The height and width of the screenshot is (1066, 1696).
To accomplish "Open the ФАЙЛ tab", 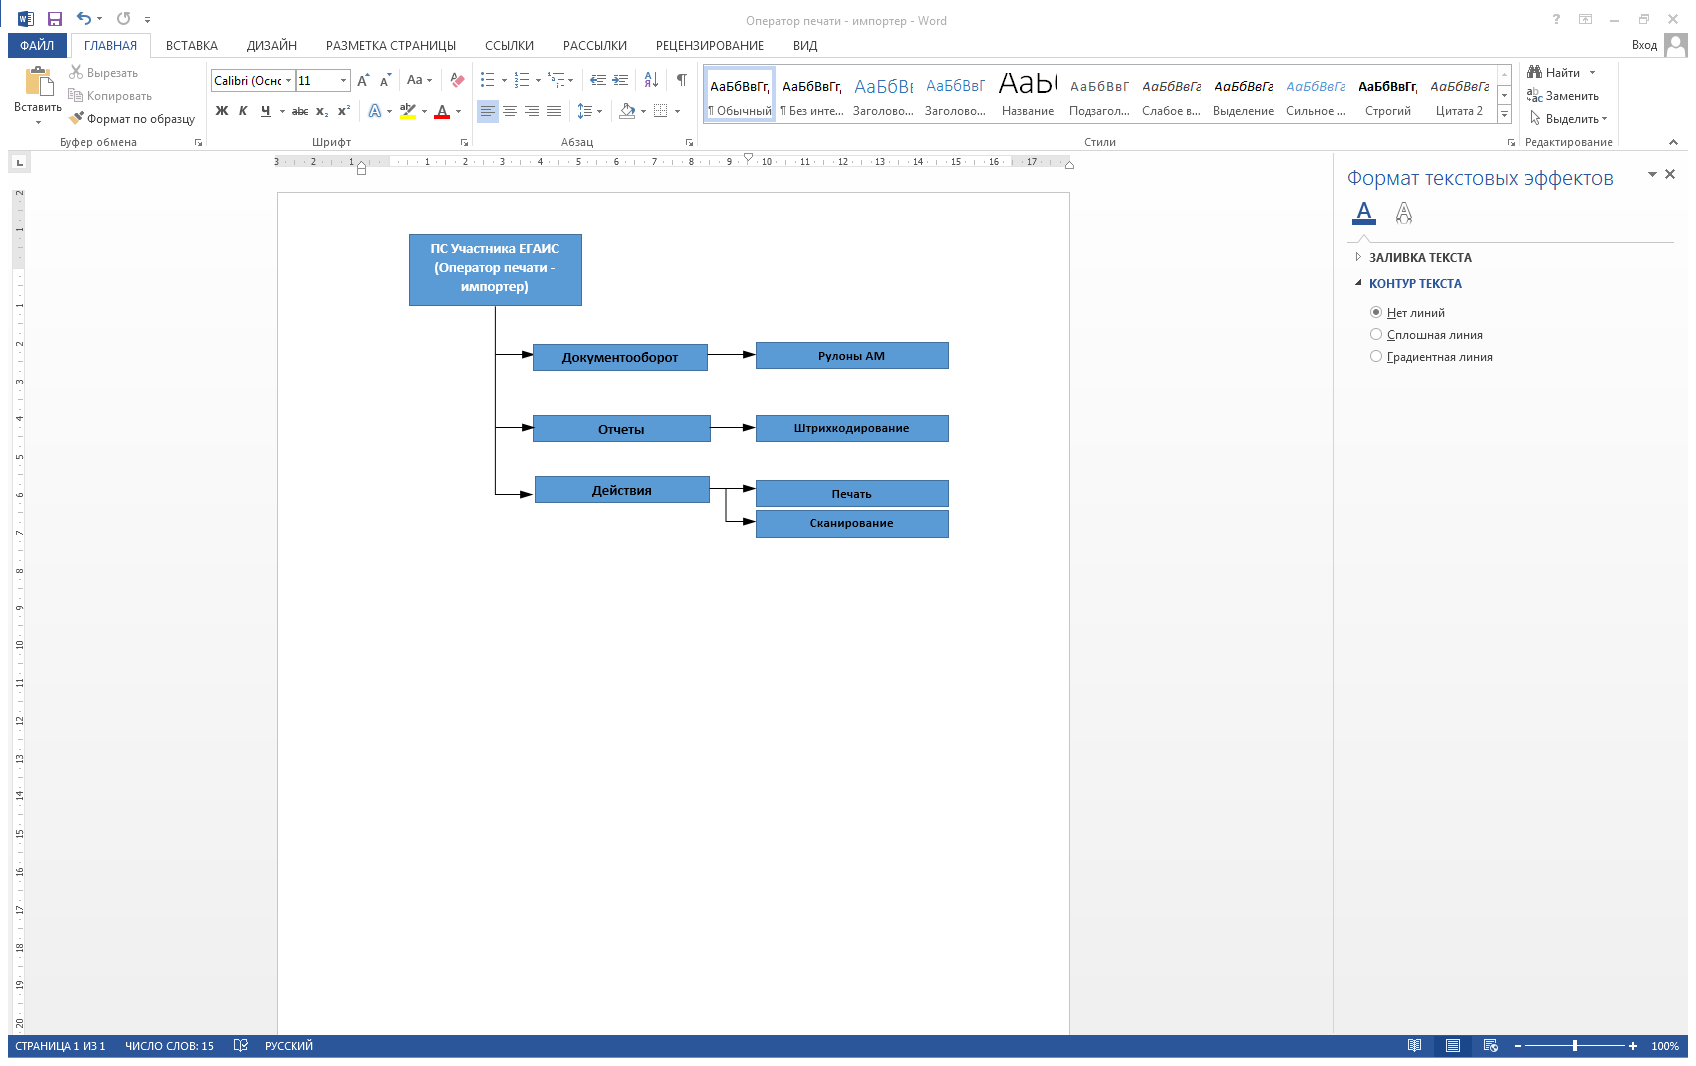I will coord(37,45).
